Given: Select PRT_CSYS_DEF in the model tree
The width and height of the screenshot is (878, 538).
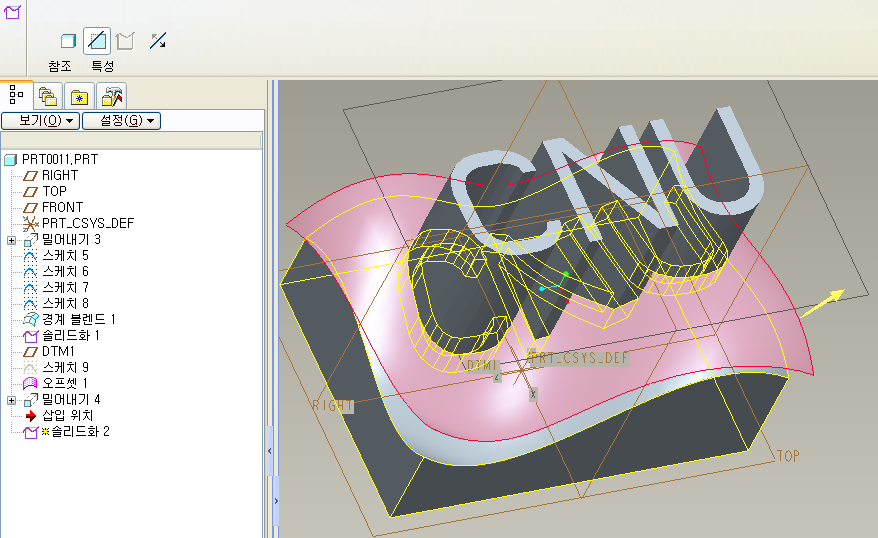Looking at the screenshot, I should click(x=87, y=223).
